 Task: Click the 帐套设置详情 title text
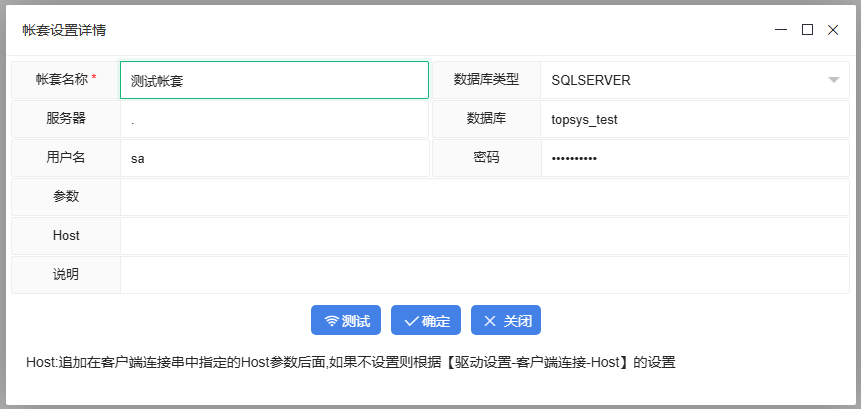click(65, 30)
